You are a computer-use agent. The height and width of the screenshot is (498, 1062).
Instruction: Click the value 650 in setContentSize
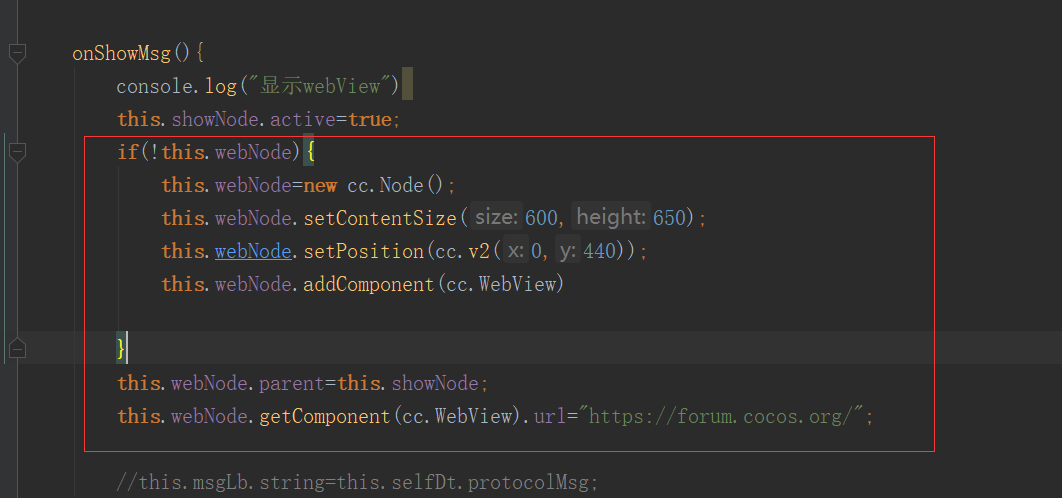coord(669,218)
